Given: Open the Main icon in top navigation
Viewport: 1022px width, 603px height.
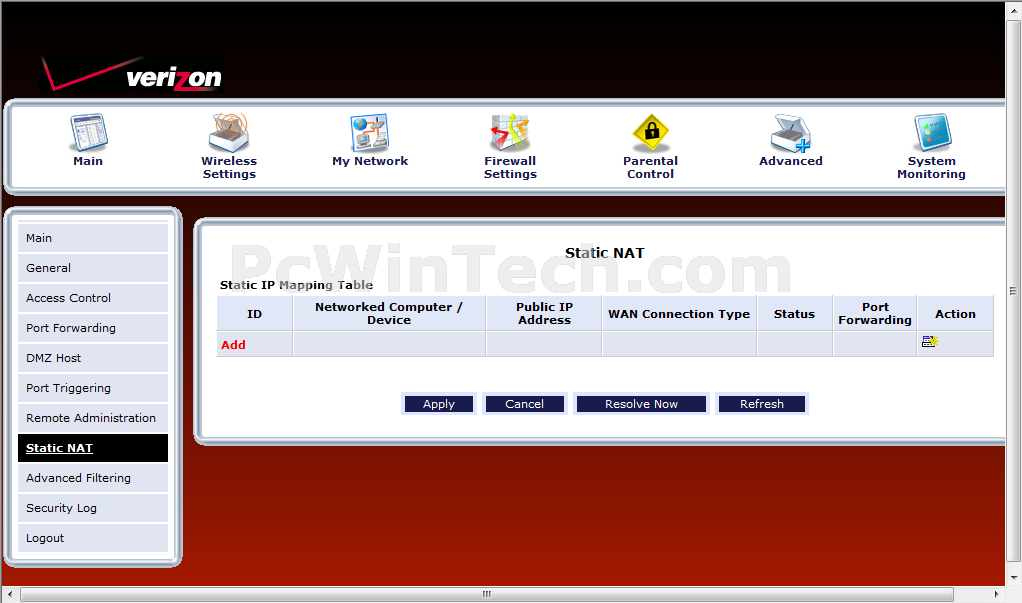Looking at the screenshot, I should (89, 132).
